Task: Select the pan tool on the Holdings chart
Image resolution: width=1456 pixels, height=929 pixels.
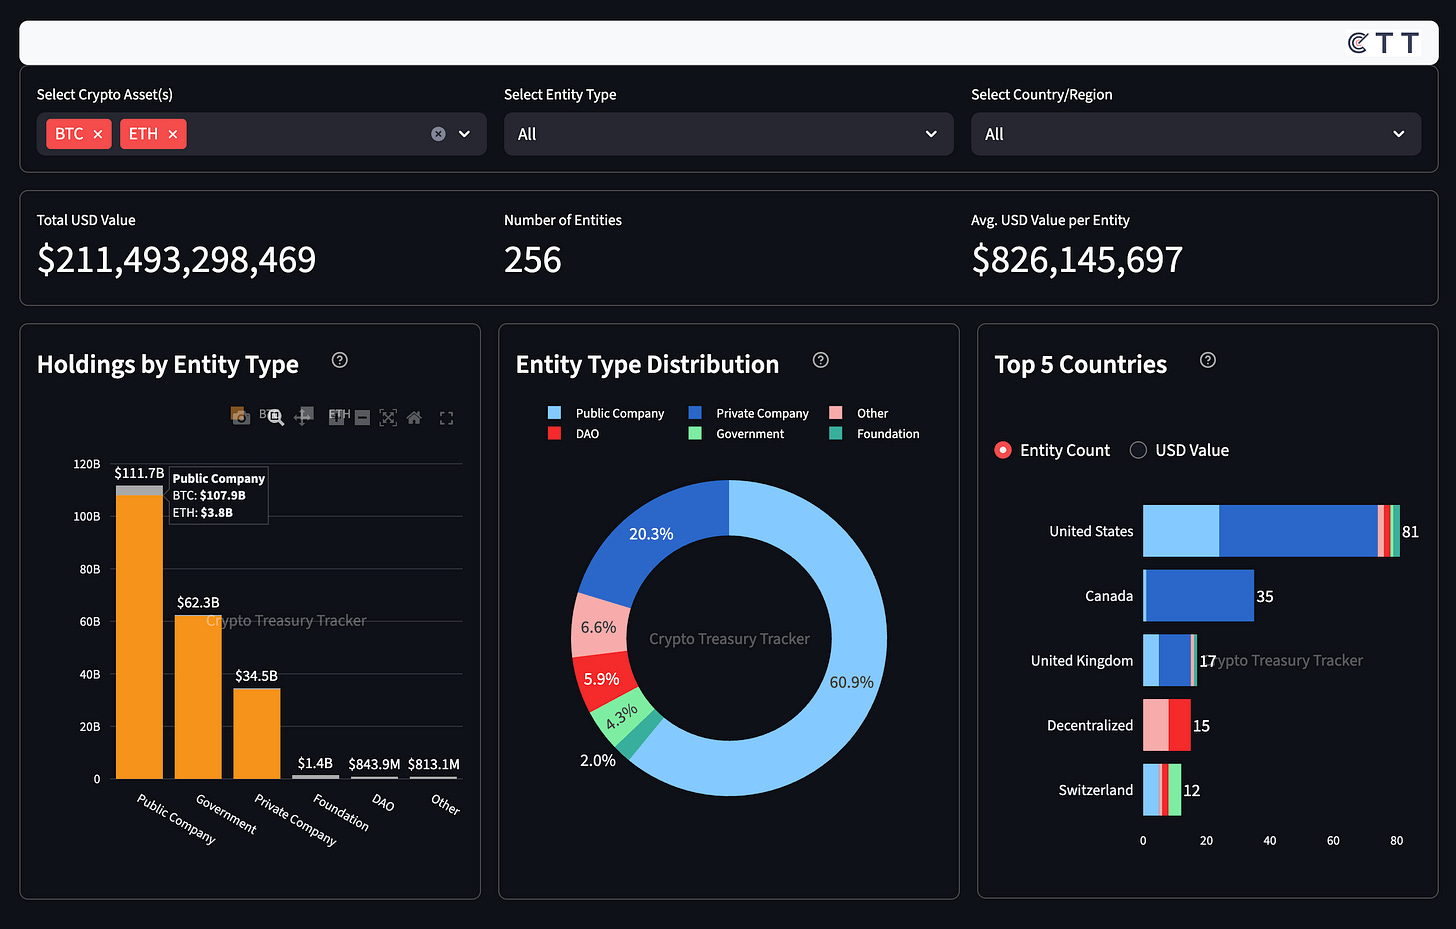Action: click(x=303, y=417)
